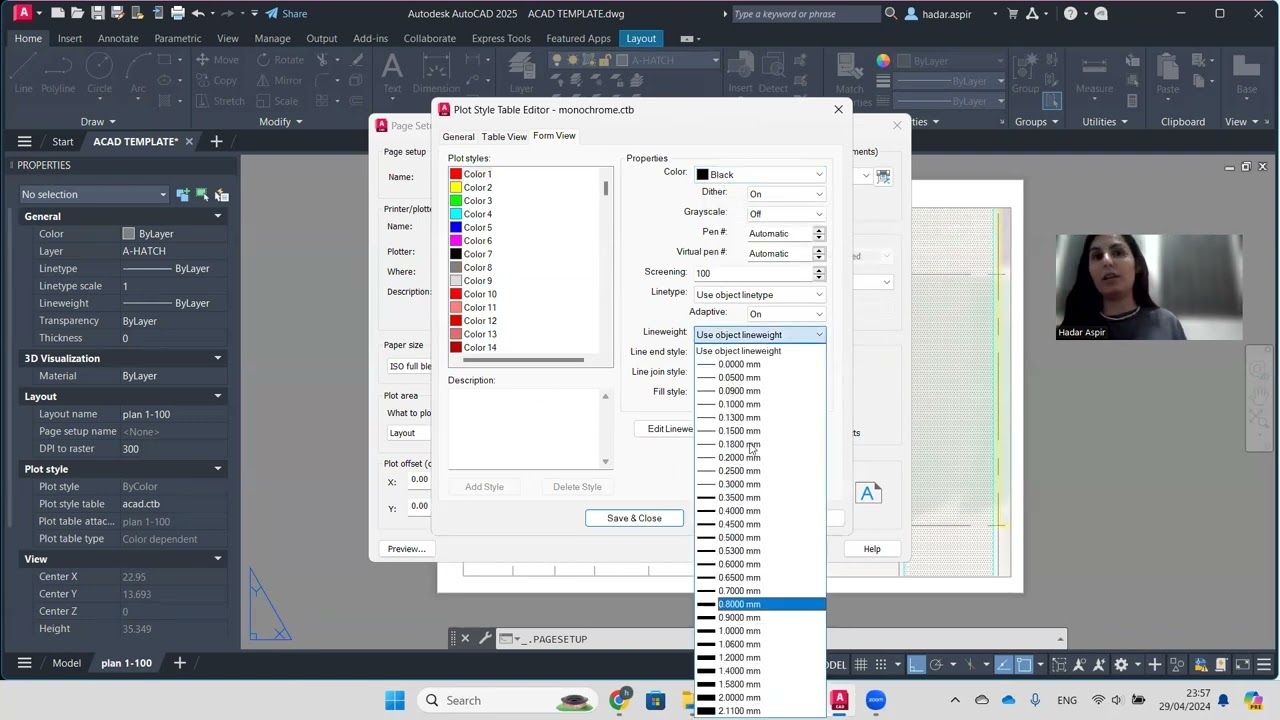
Task: Click the Line tool in Draw panel
Action: point(24,74)
